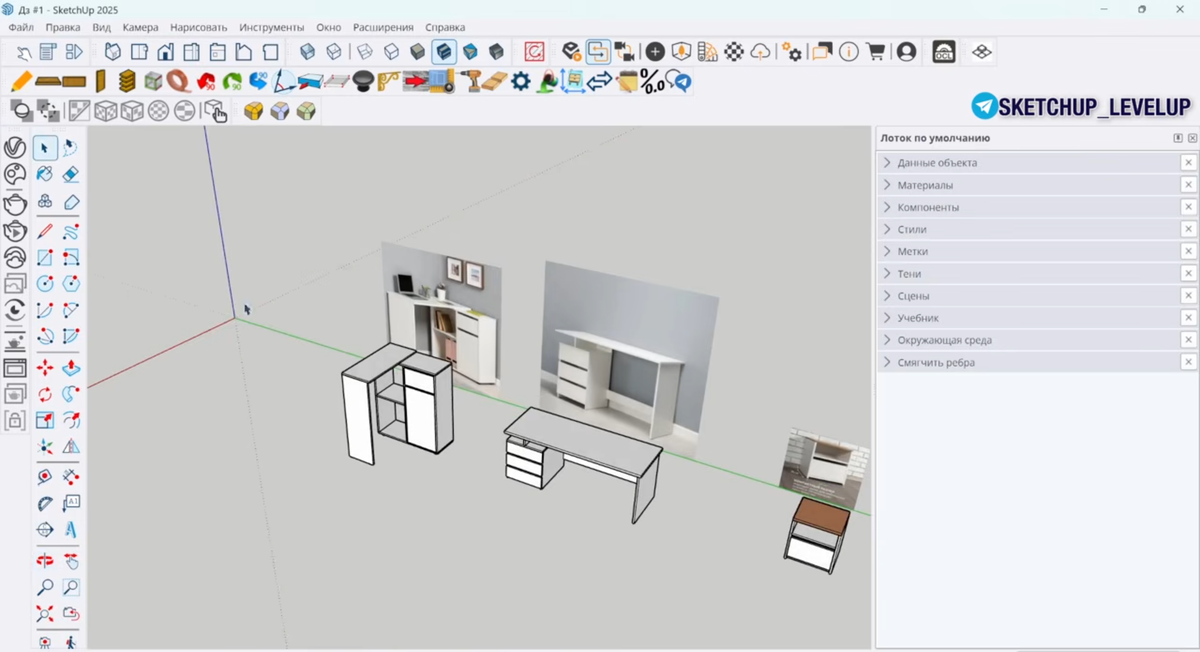This screenshot has width=1200, height=652.
Task: Toggle the X-Ray face style
Action: tap(308, 52)
